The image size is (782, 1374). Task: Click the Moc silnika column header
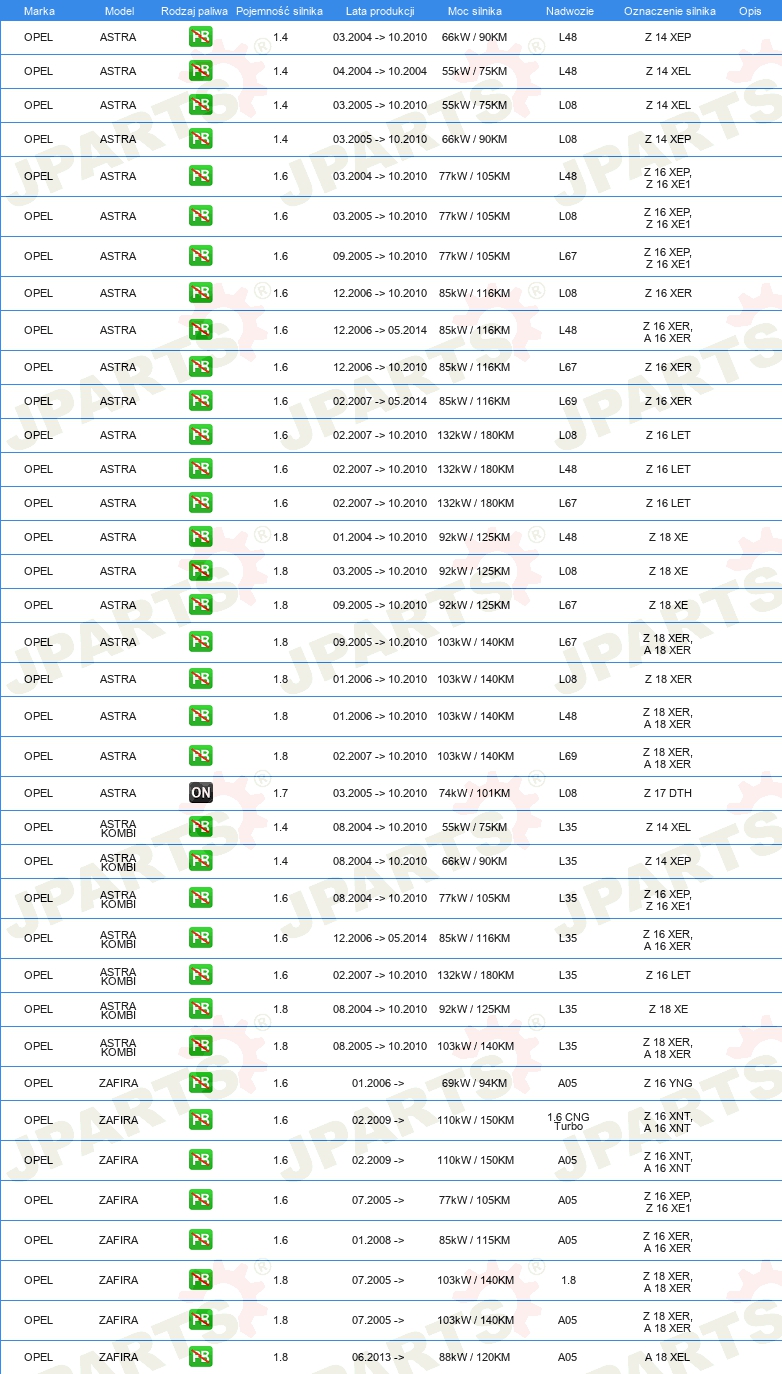point(475,11)
